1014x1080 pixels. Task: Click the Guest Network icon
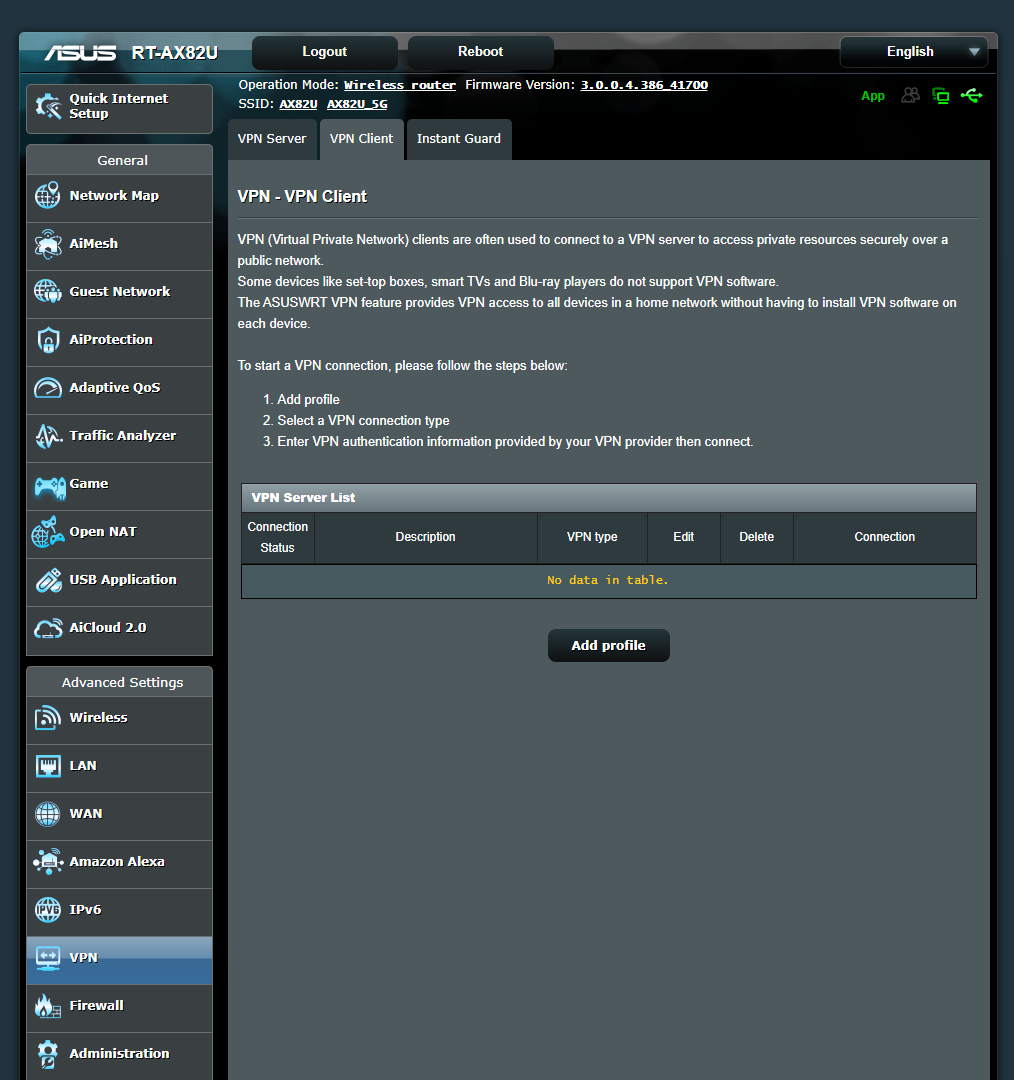click(48, 291)
